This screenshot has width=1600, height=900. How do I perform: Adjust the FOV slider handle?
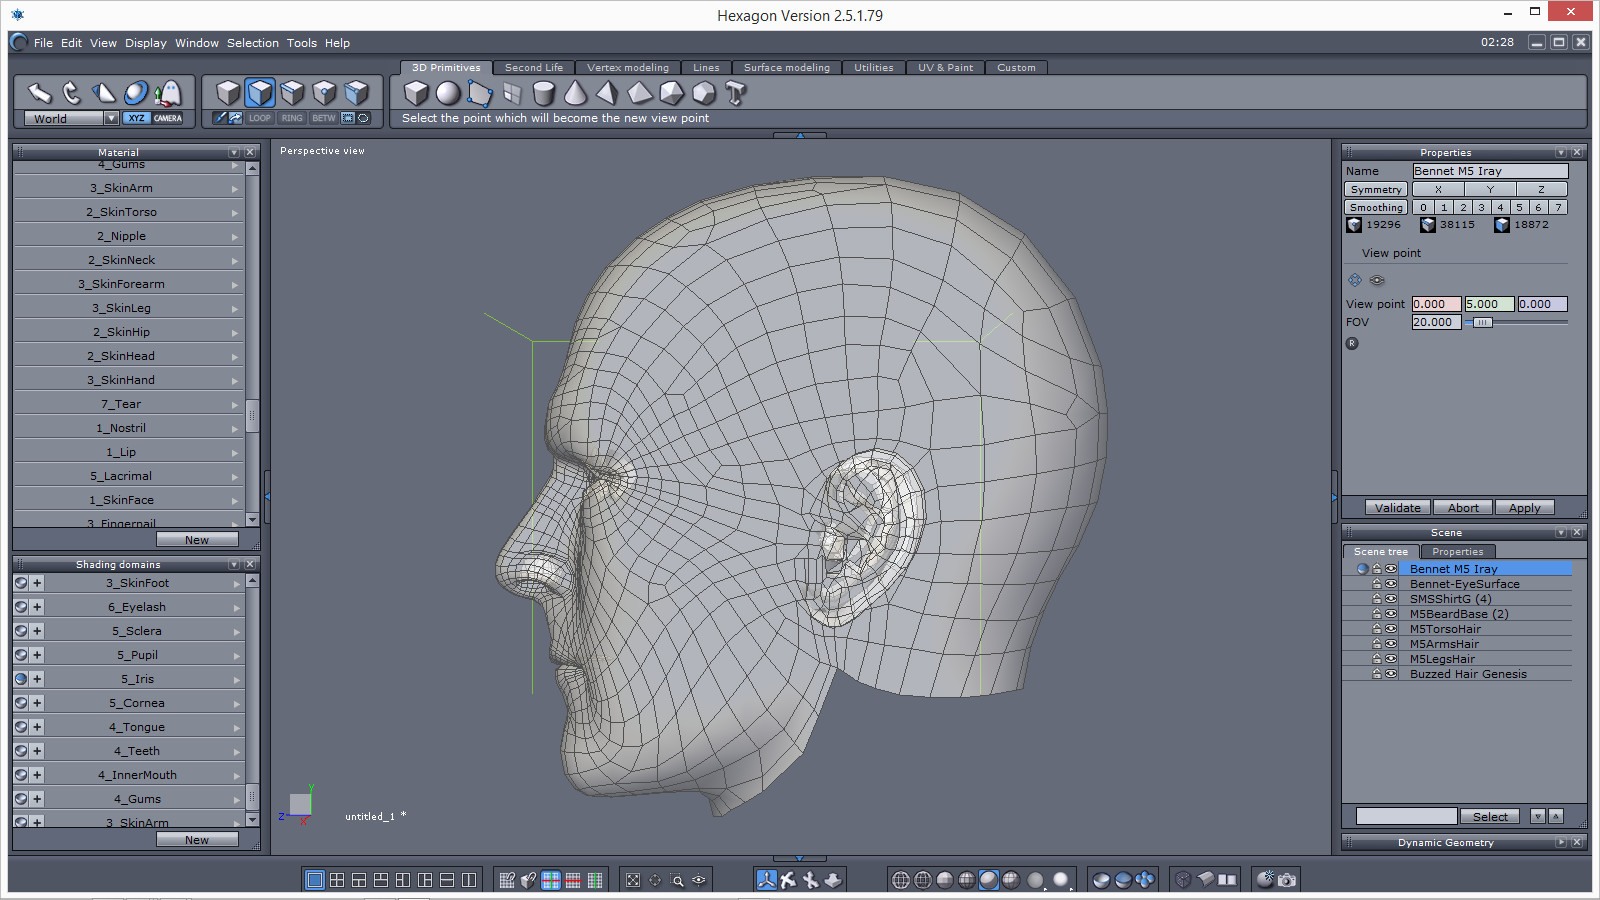click(1483, 322)
